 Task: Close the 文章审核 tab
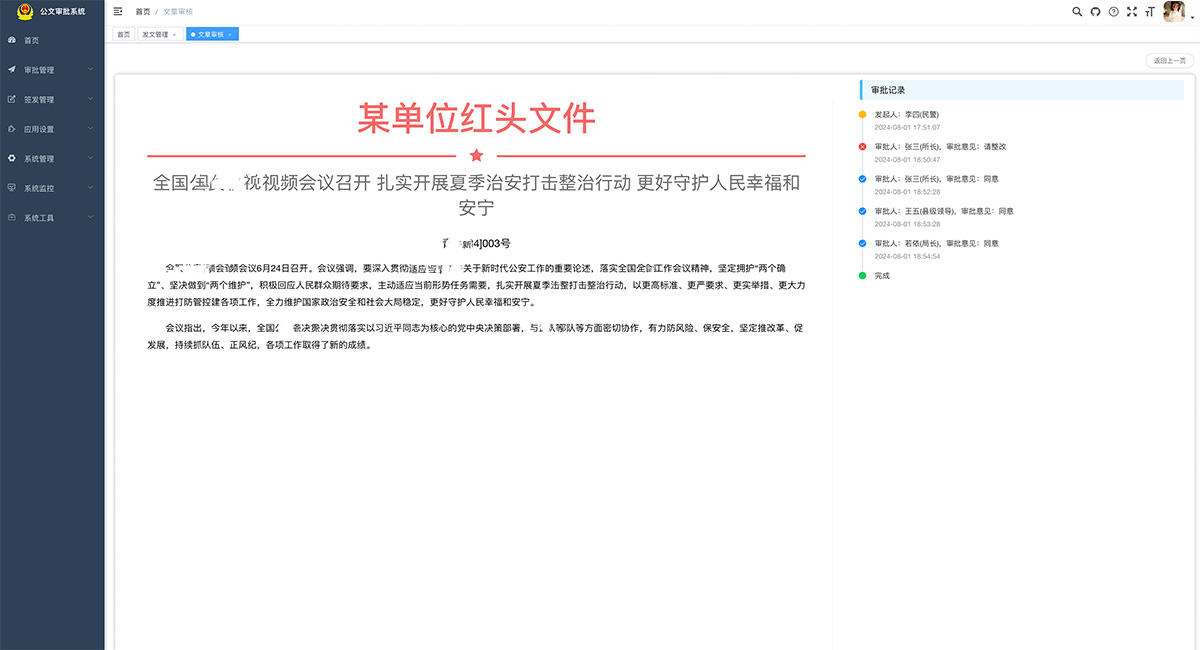(x=230, y=34)
